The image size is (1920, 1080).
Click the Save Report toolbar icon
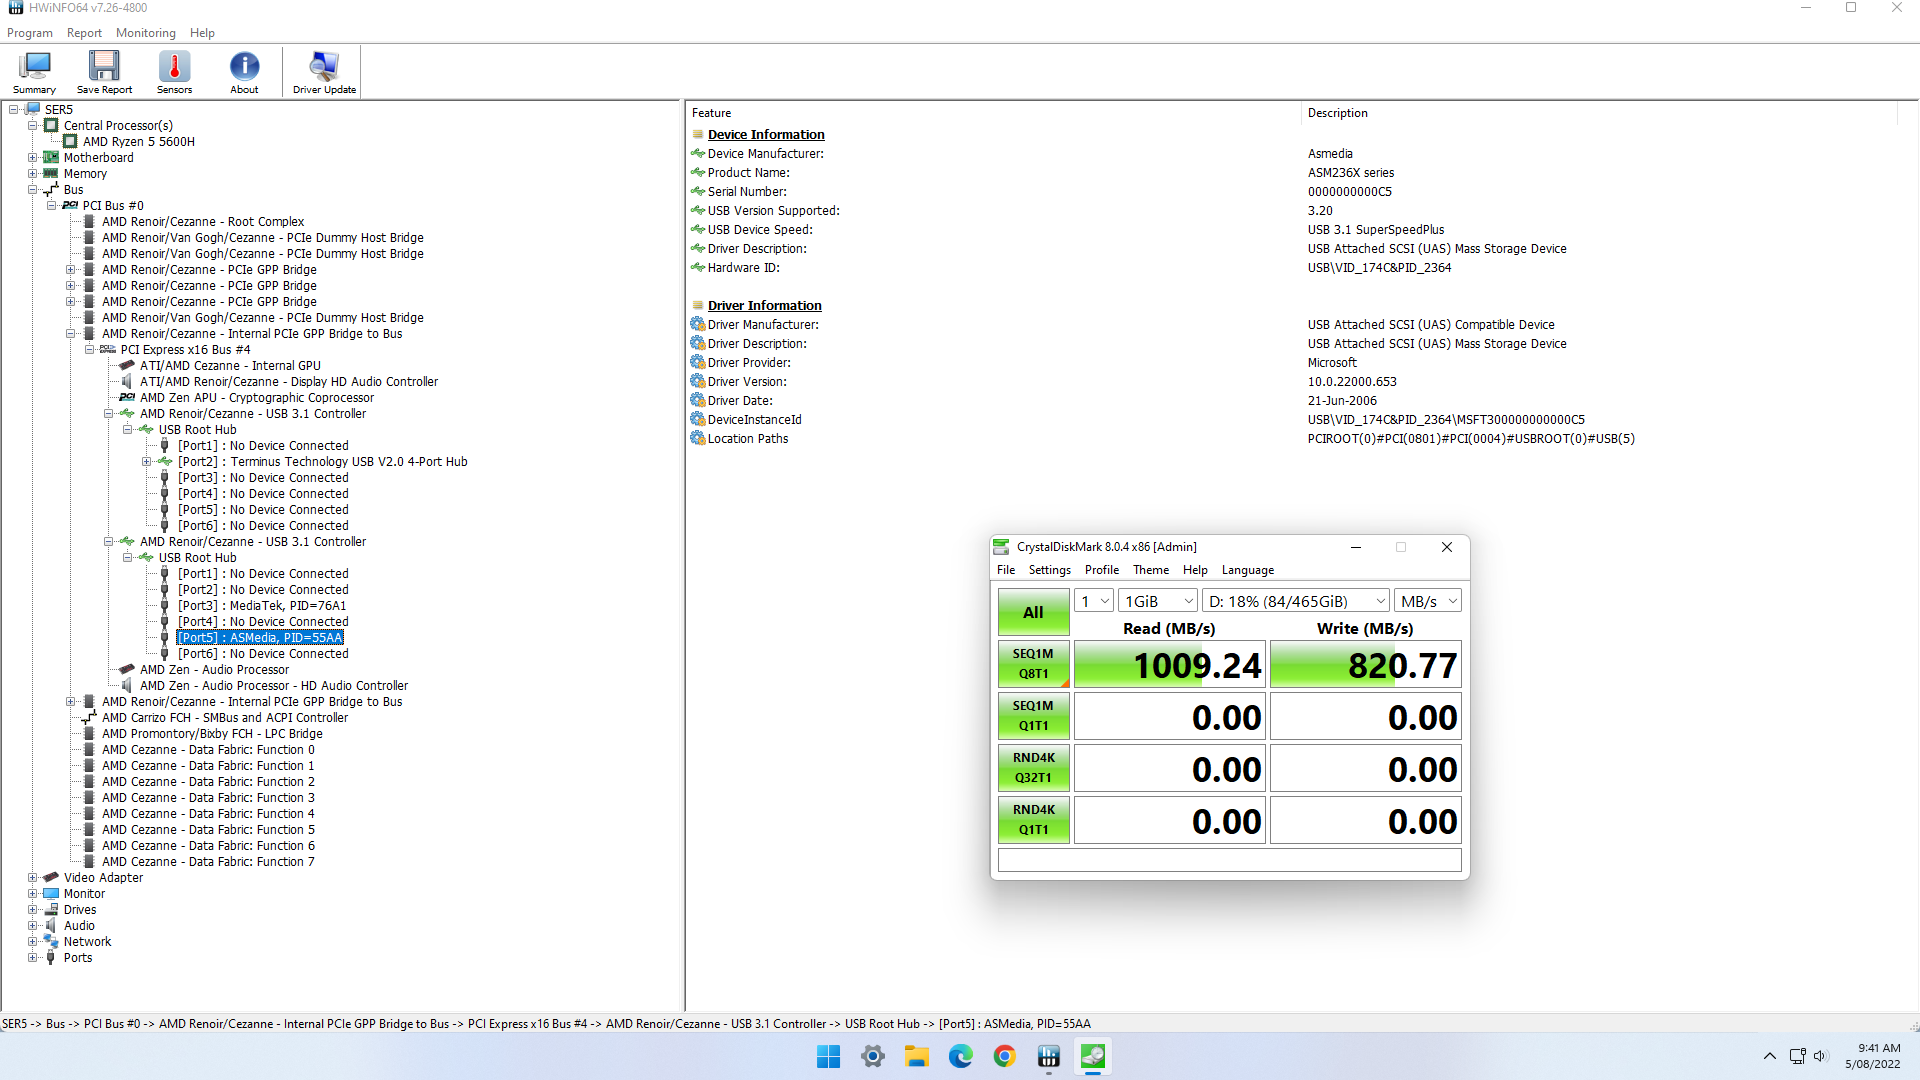coord(104,72)
